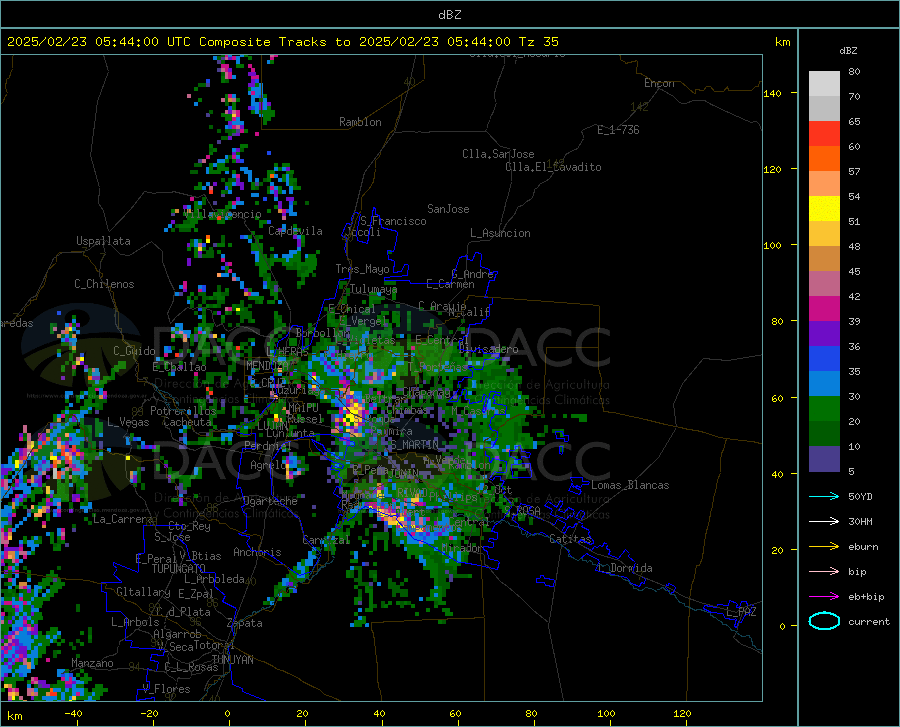This screenshot has width=900, height=727.
Task: Pick the red 60–65 dBZ legend swatch
Action: pyautogui.click(x=824, y=134)
